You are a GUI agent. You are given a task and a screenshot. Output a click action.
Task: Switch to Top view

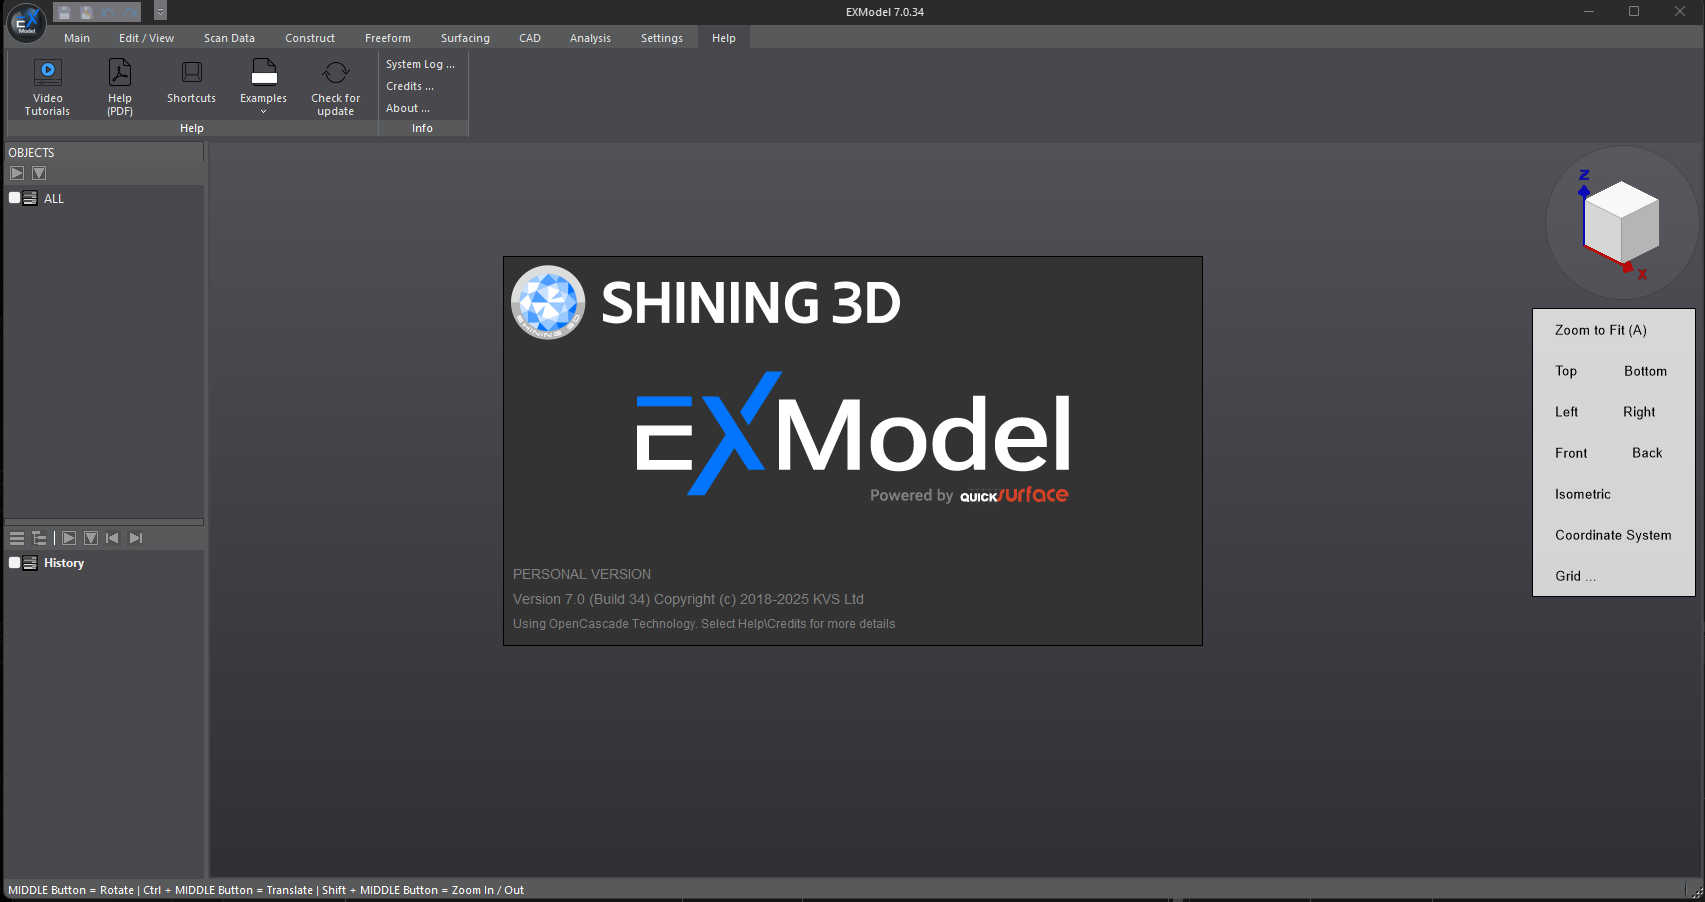(1566, 371)
